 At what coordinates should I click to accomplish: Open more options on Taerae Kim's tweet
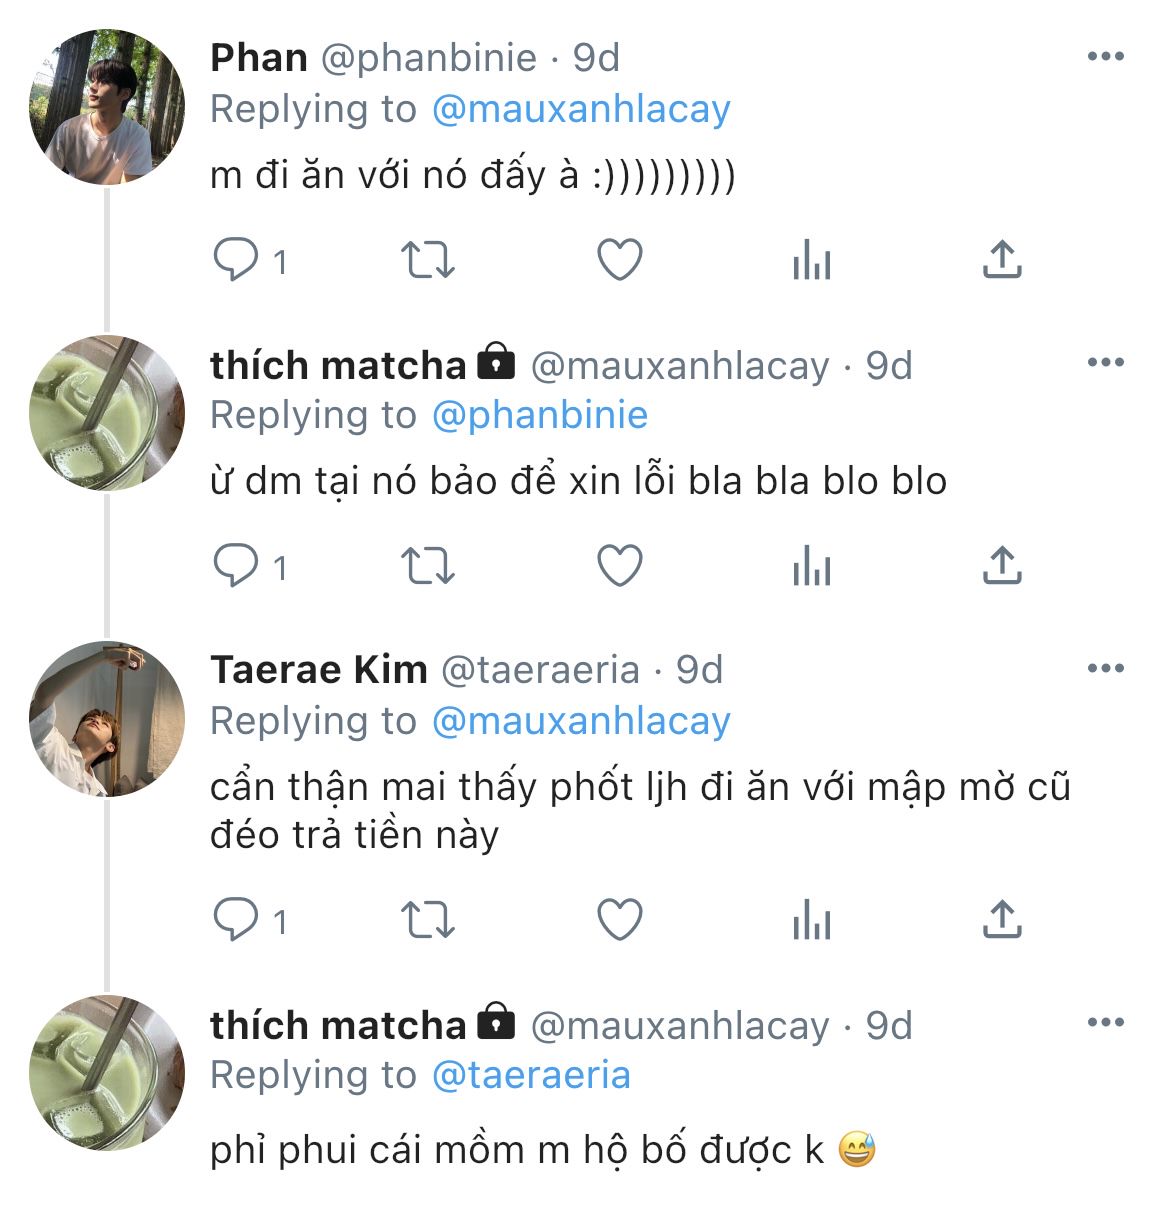[x=1105, y=669]
